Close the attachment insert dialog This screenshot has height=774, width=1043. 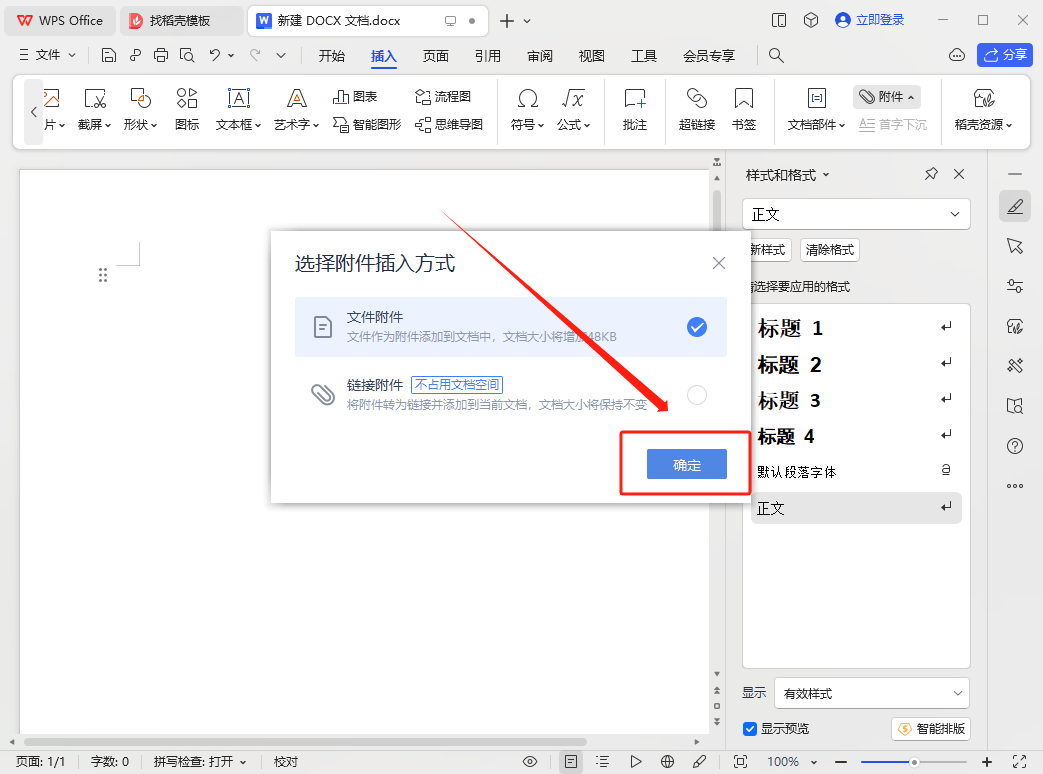coord(718,263)
